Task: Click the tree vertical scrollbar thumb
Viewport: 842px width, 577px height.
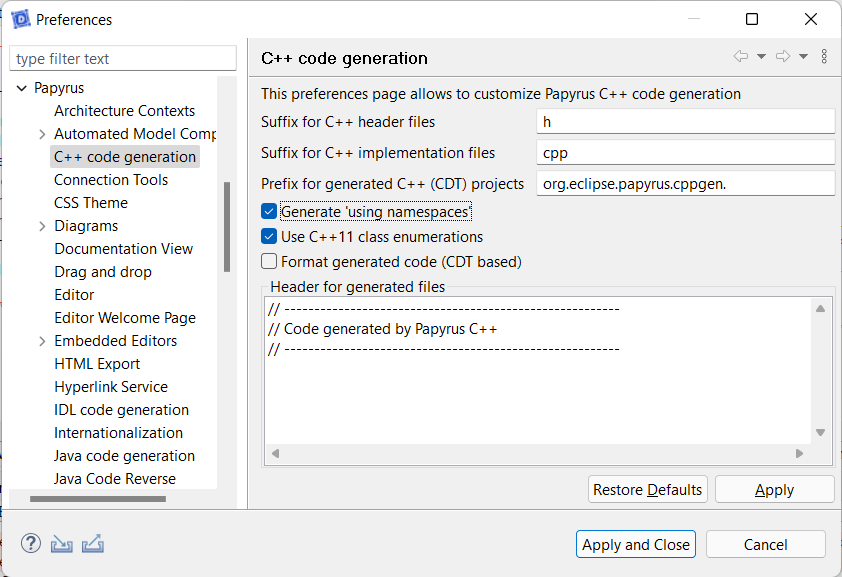Action: pyautogui.click(x=227, y=227)
